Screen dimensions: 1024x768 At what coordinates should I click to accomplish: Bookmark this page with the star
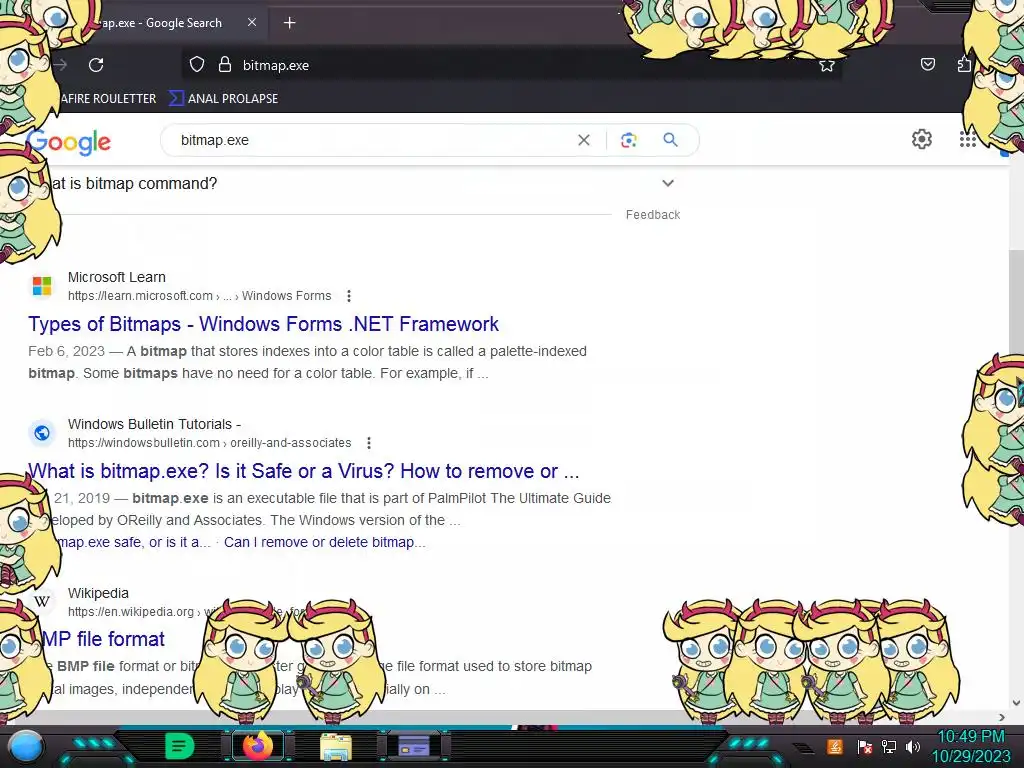827,65
